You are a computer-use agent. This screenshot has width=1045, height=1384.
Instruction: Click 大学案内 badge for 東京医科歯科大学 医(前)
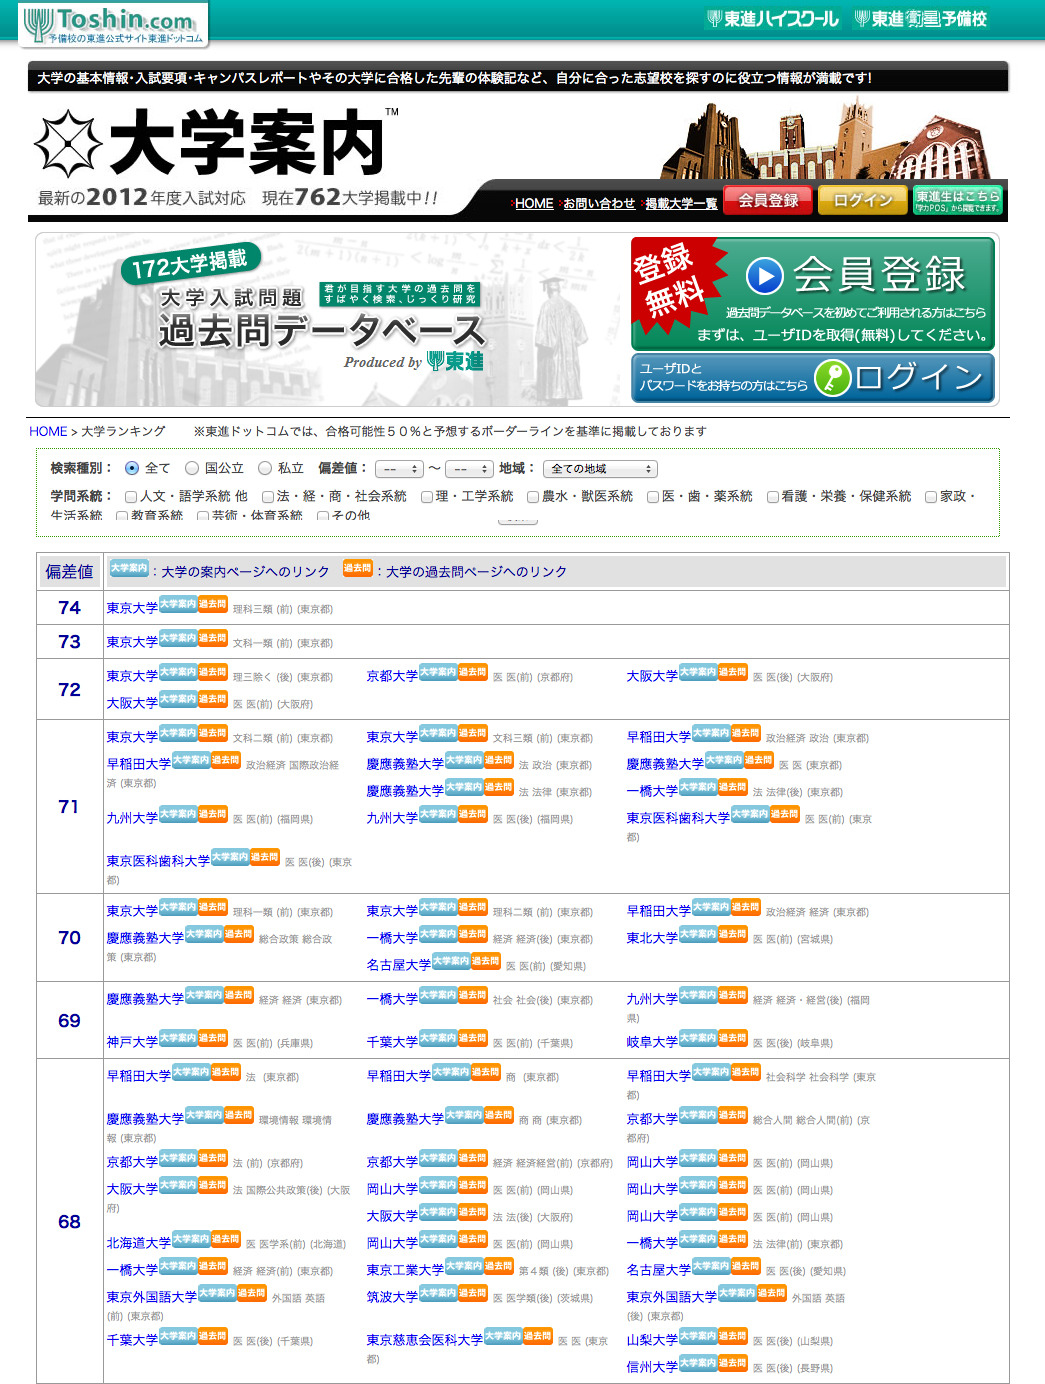750,814
